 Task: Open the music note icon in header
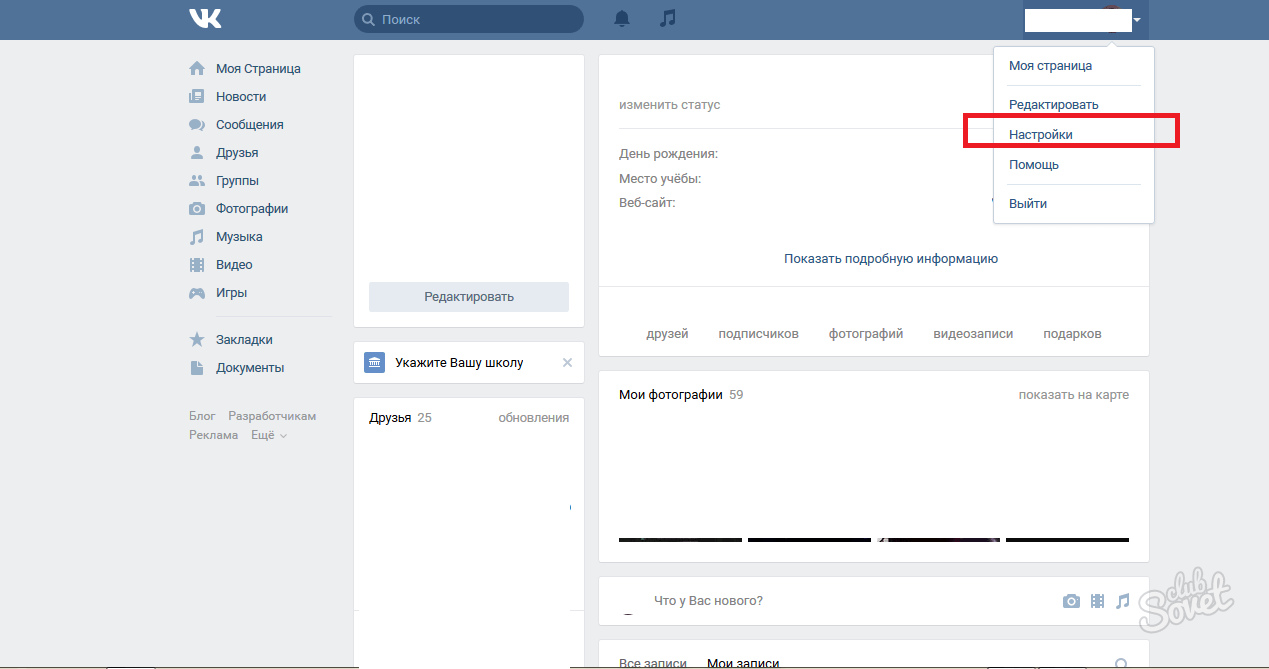(668, 19)
